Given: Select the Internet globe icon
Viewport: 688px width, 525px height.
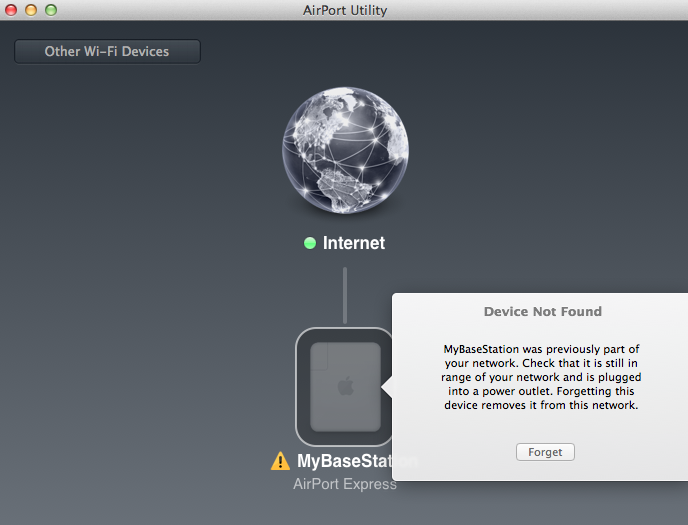Looking at the screenshot, I should tap(345, 150).
